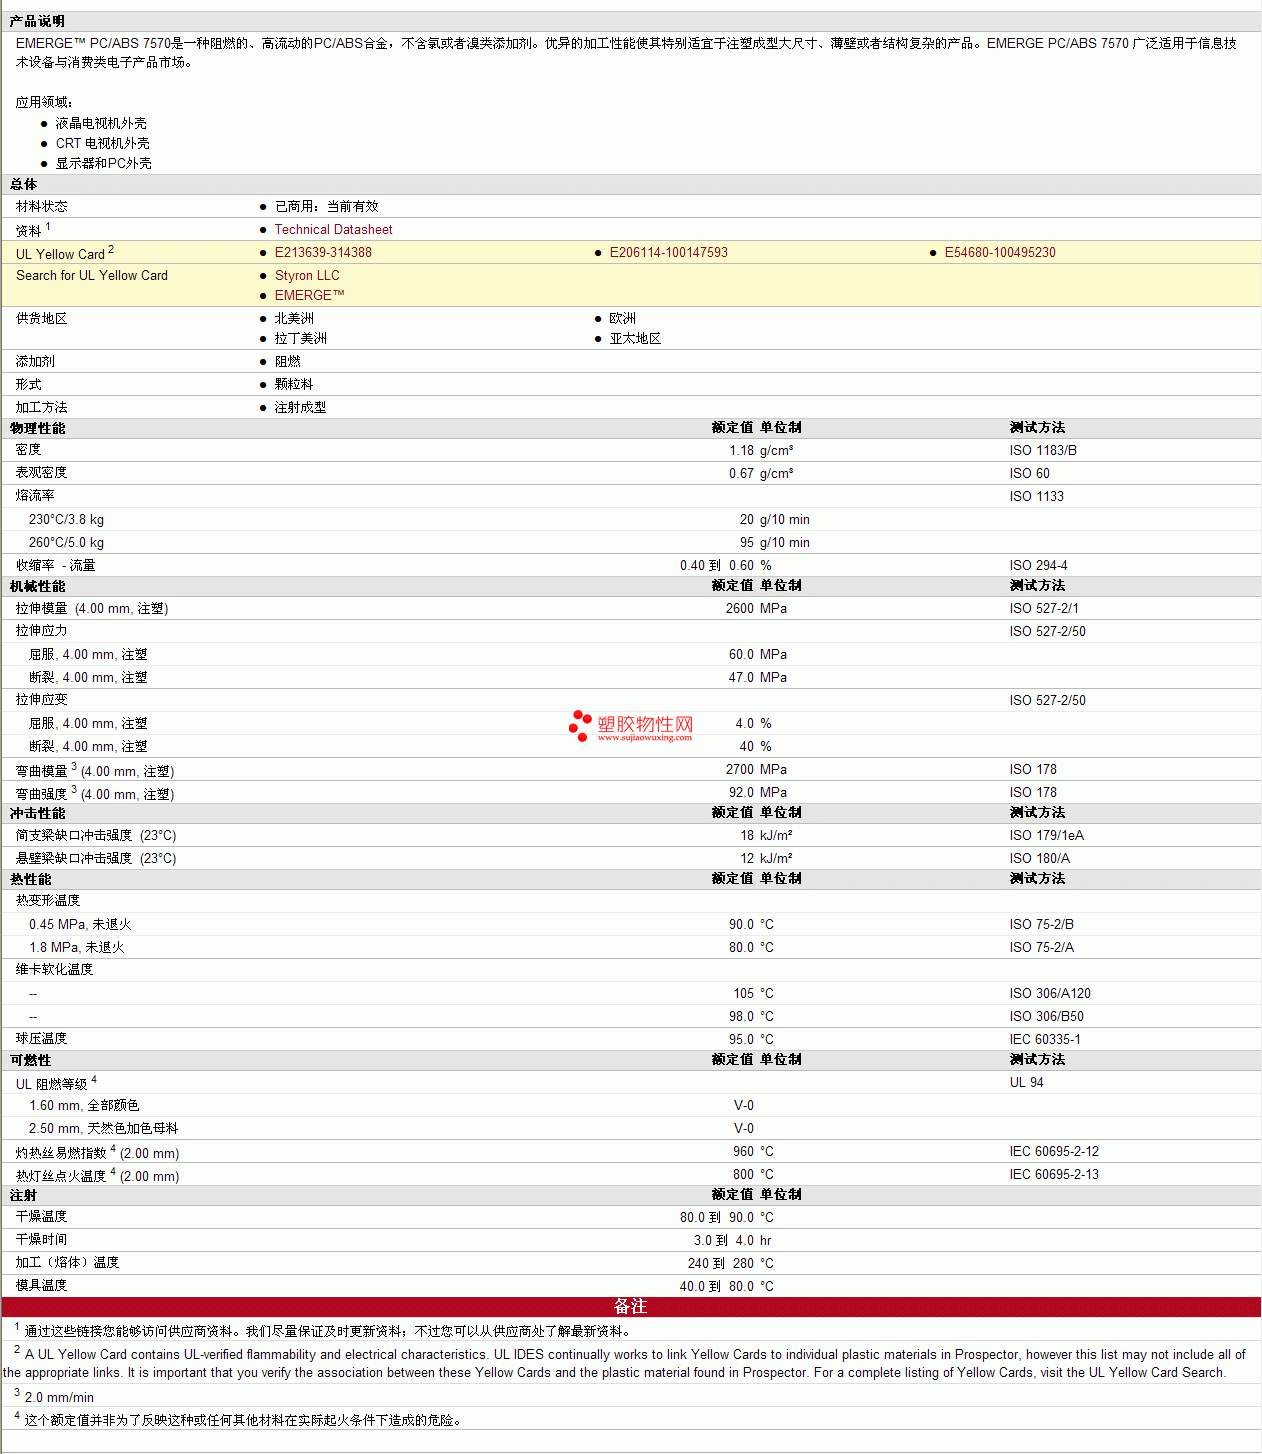1262x1454 pixels.
Task: Select the density value 1.18
Action: point(741,450)
